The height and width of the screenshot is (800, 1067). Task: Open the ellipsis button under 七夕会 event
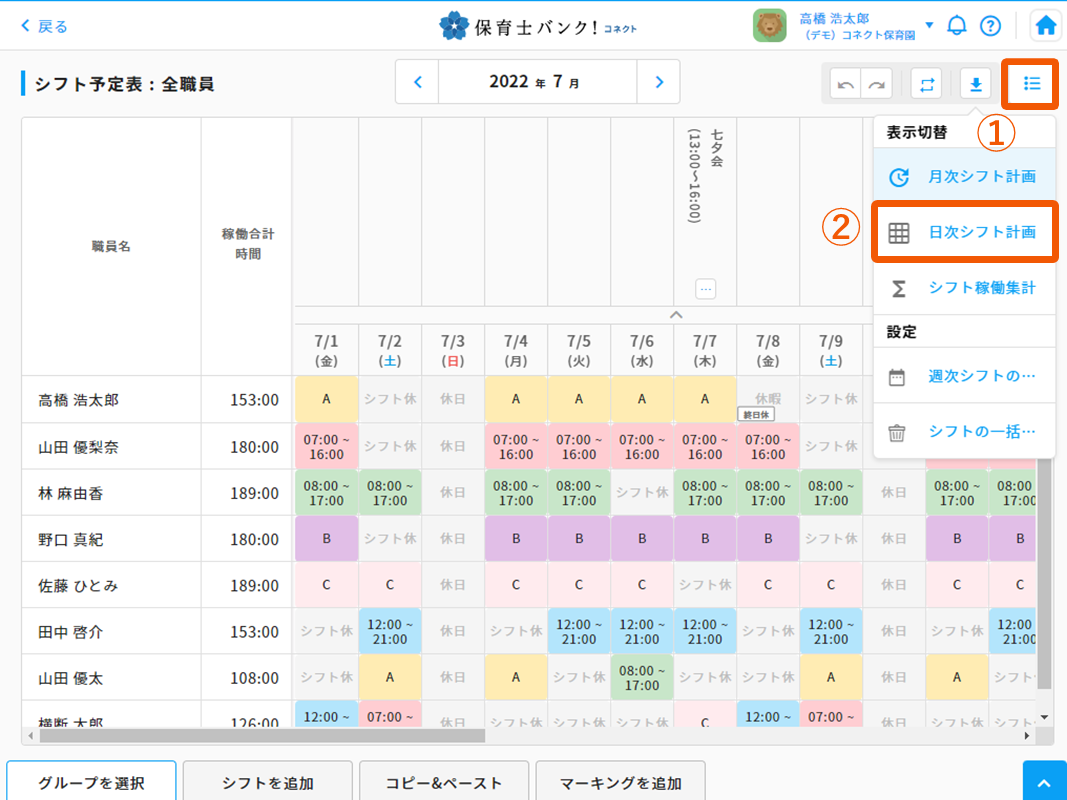(x=706, y=289)
